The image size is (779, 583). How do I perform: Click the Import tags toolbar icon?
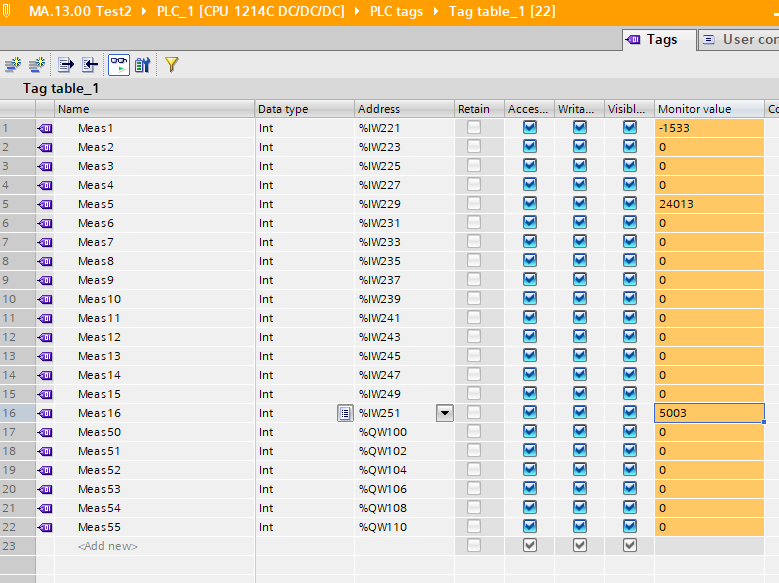tap(90, 65)
